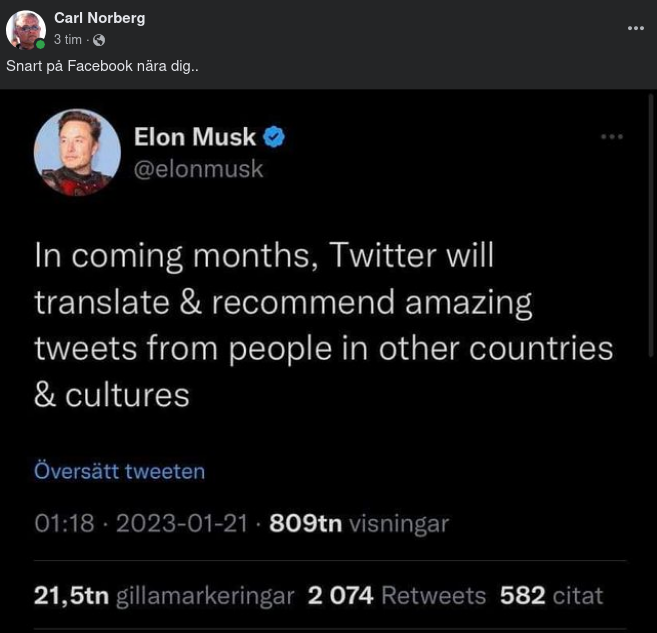The width and height of the screenshot is (657, 633).
Task: Click the public audience globe icon
Action: 99,40
